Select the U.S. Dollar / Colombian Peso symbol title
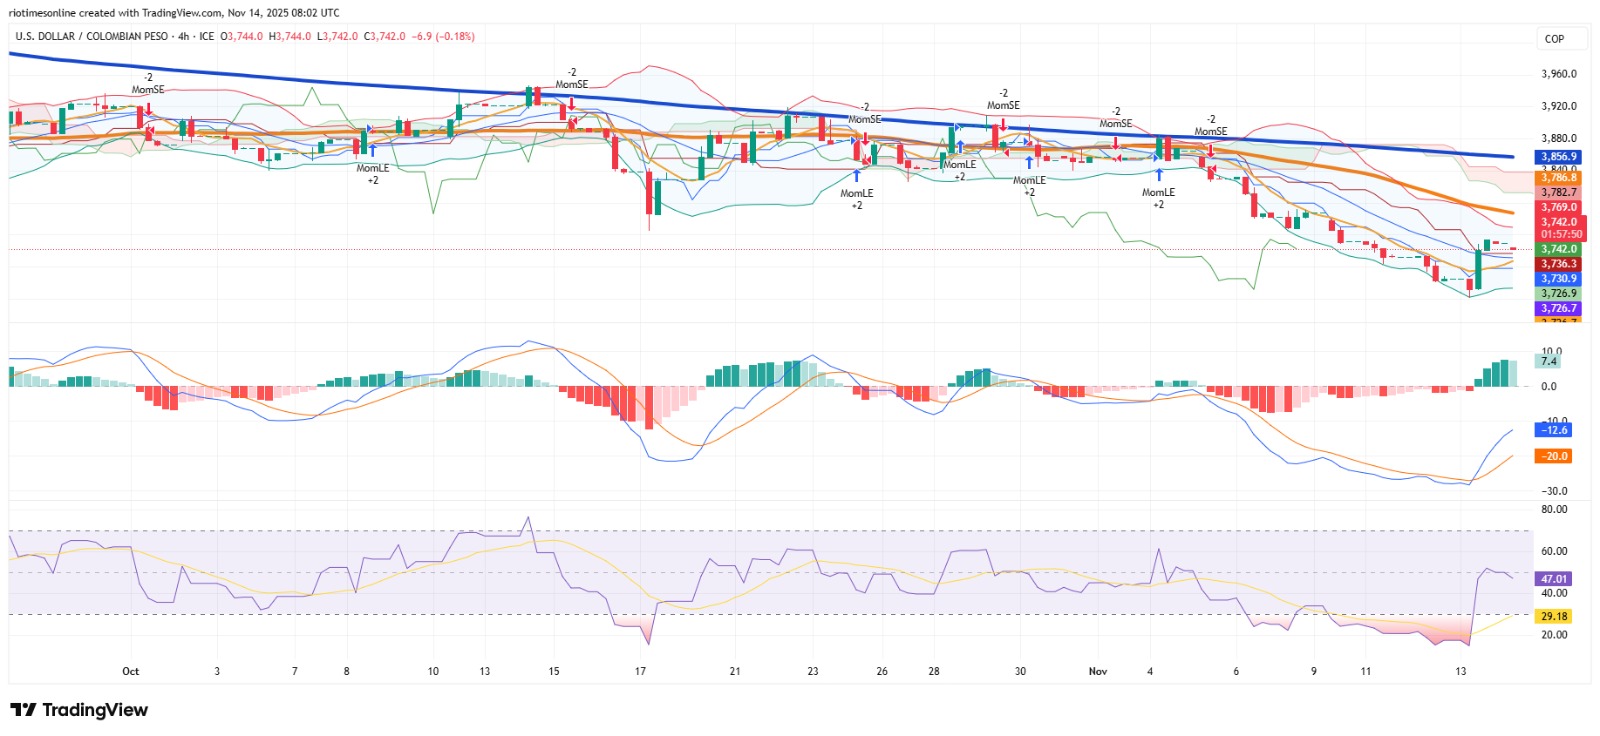This screenshot has width=1600, height=736. pyautogui.click(x=92, y=36)
